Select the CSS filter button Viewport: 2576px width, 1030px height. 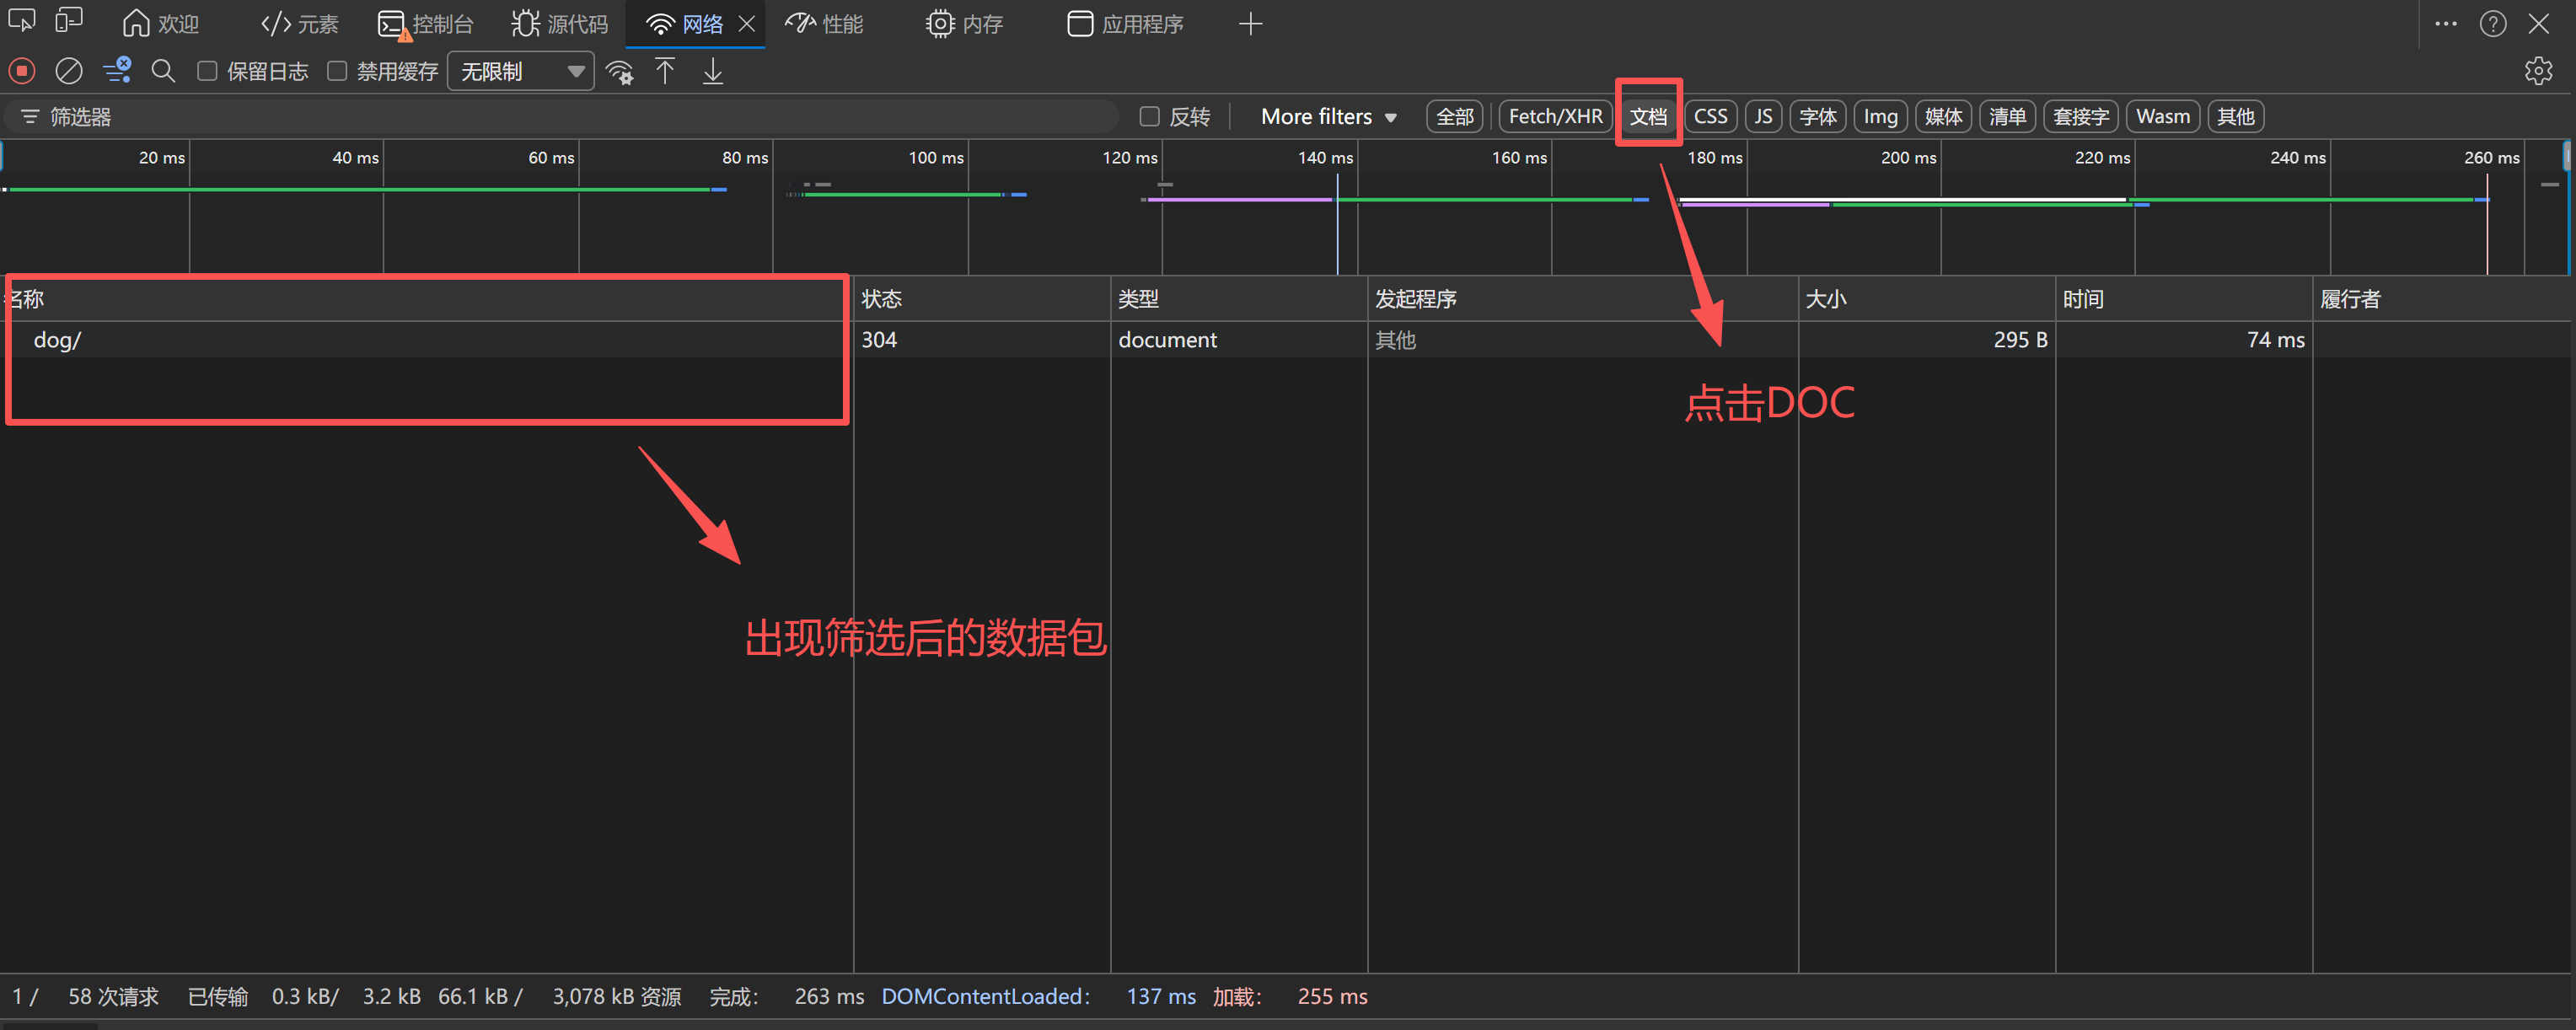[1710, 117]
